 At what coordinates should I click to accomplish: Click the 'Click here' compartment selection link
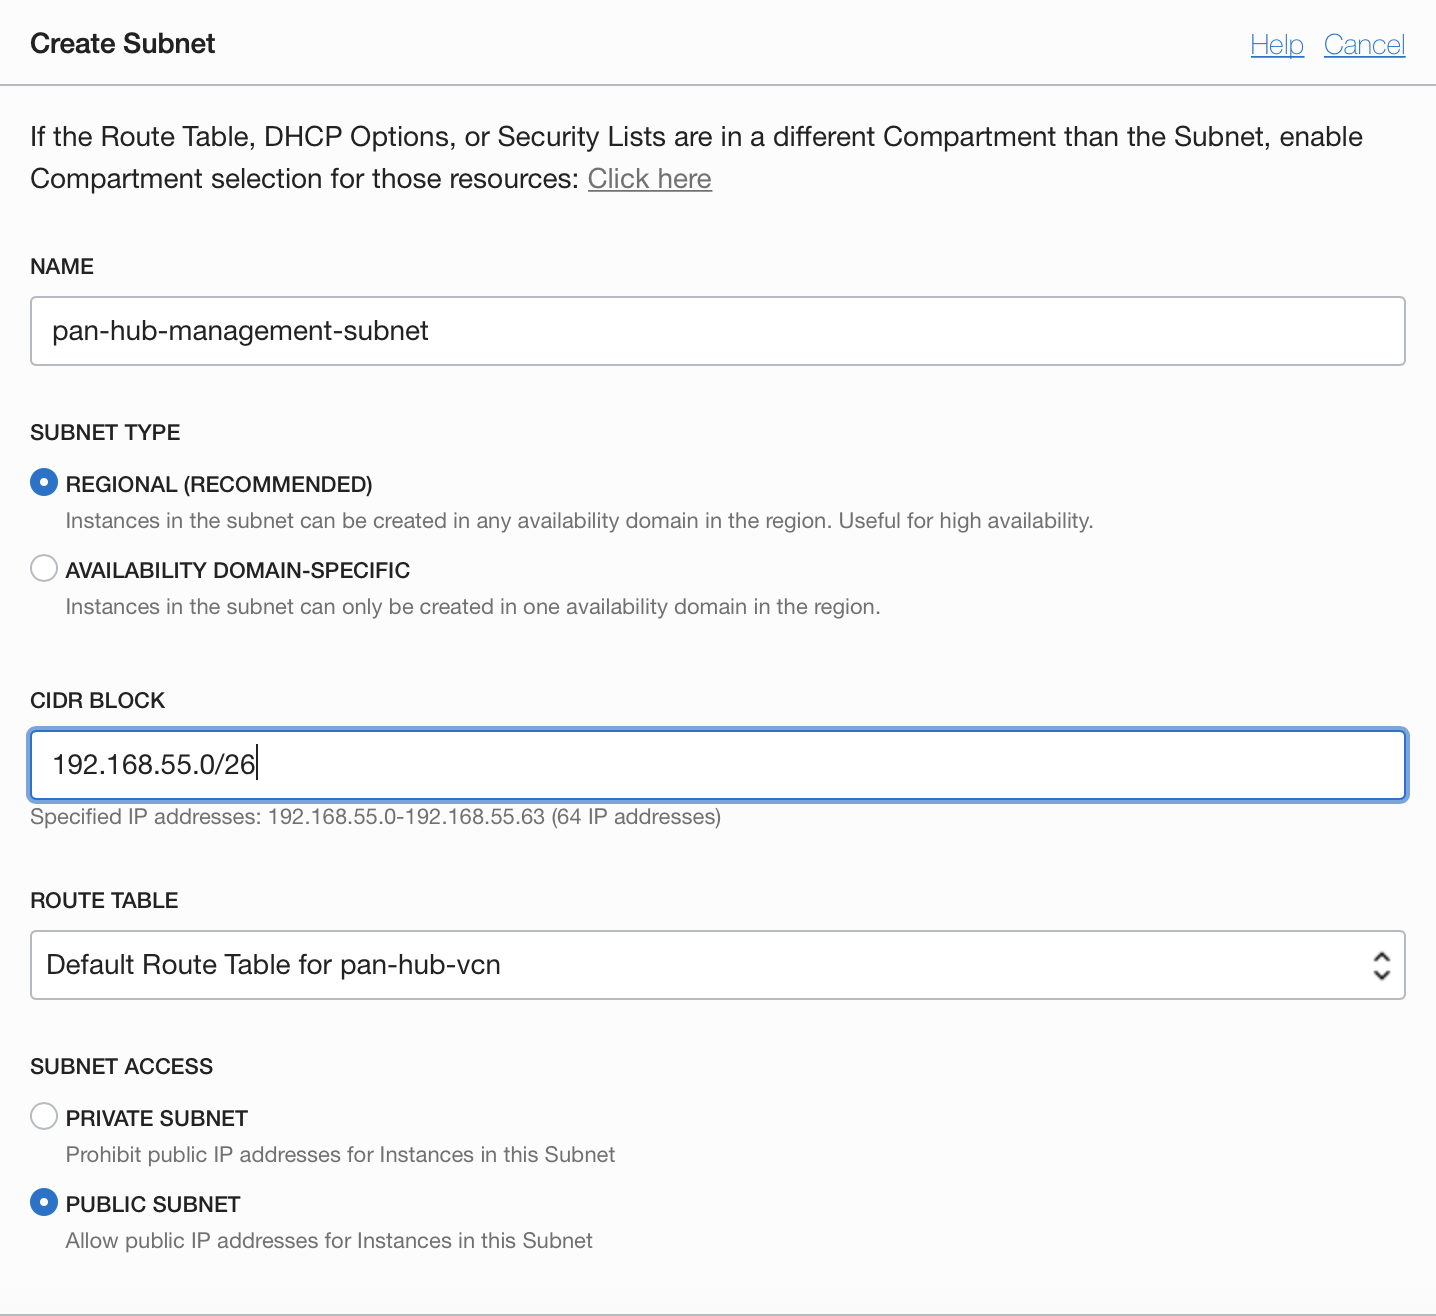[649, 179]
